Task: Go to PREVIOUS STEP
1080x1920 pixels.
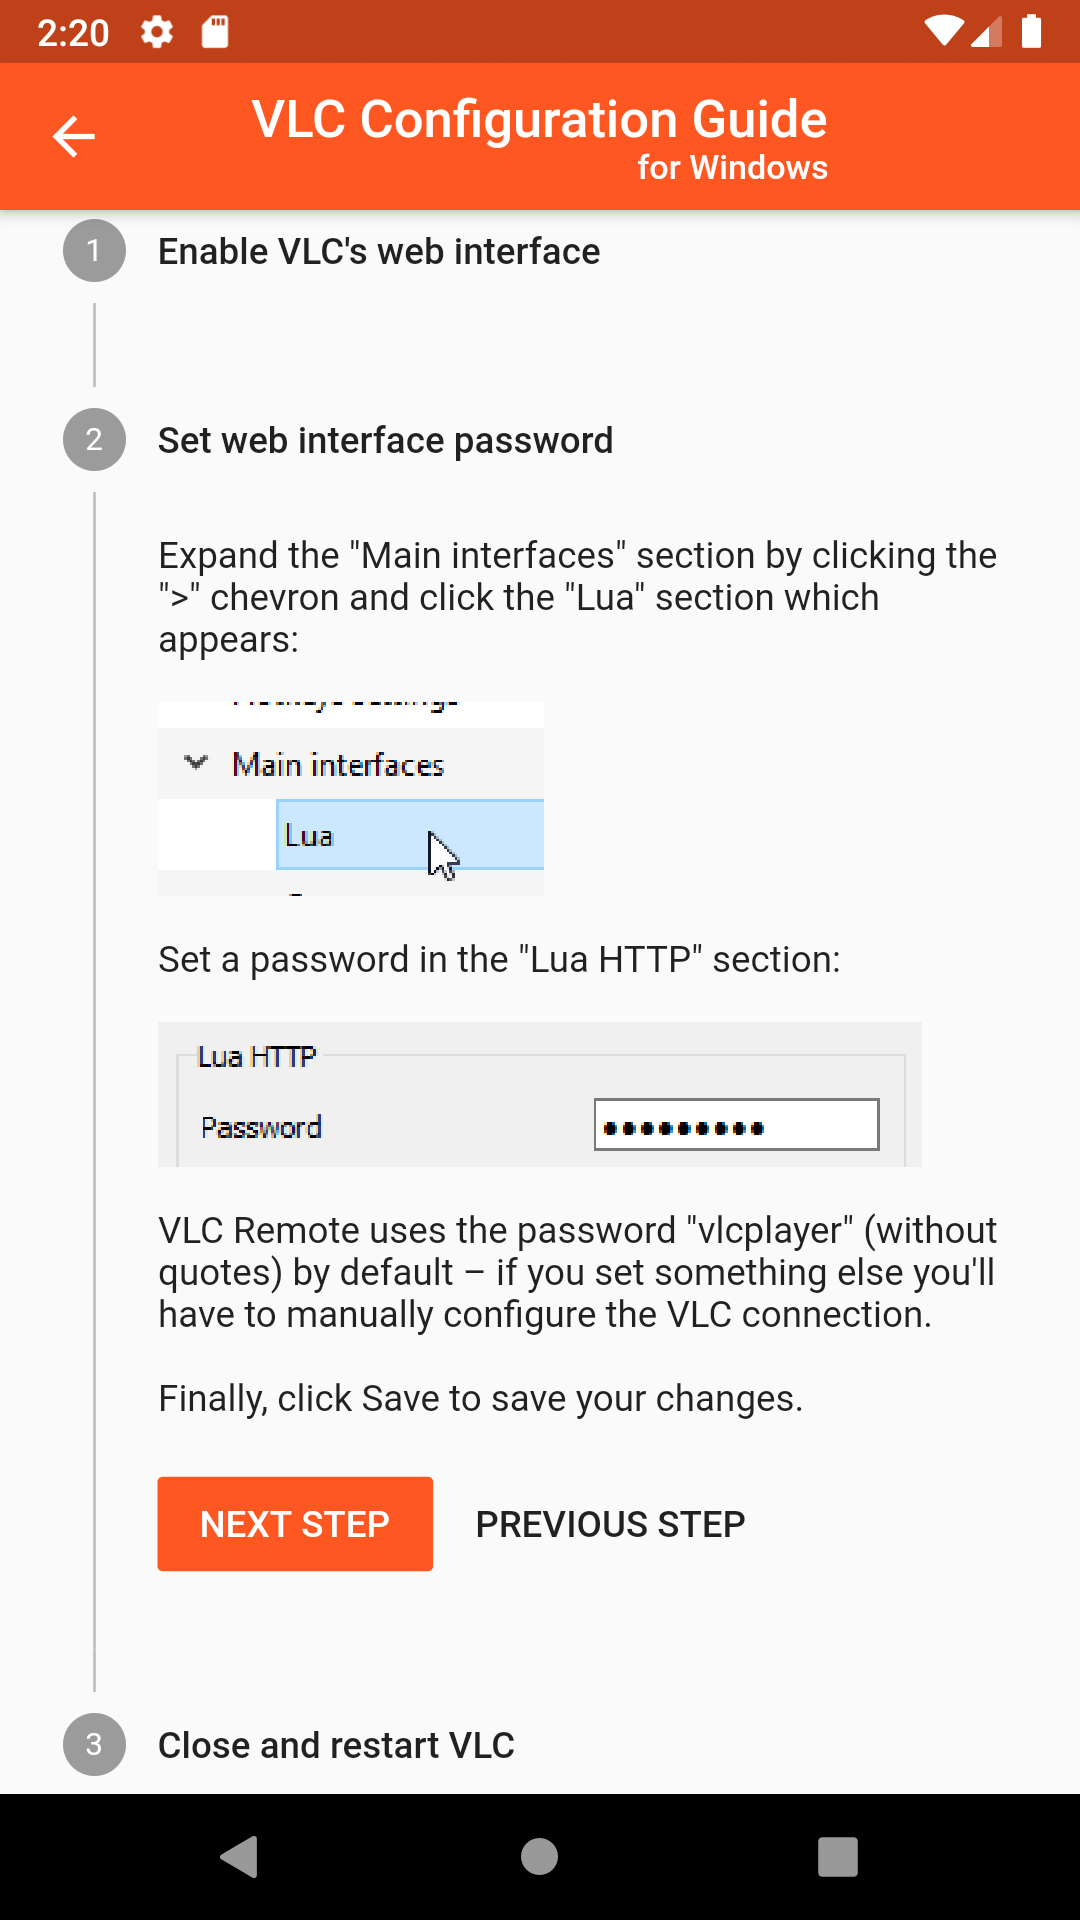Action: (x=610, y=1524)
